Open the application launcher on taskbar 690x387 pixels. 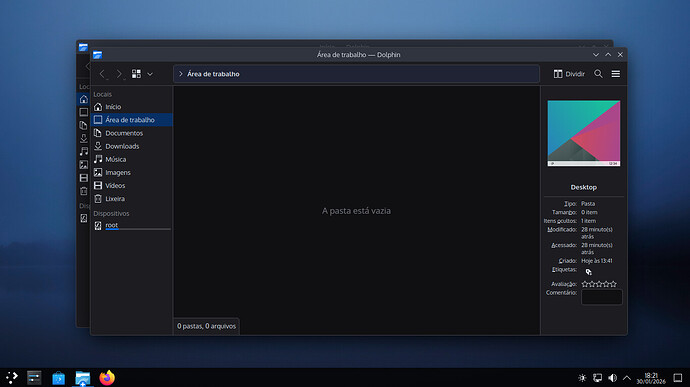11,378
